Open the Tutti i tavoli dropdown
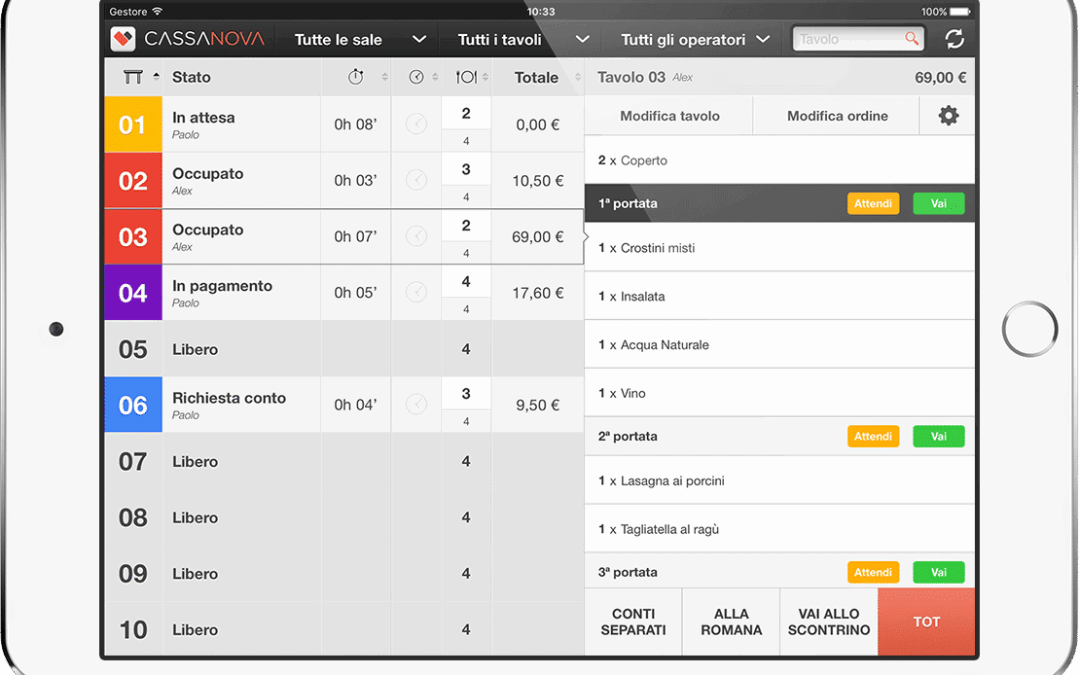Viewport: 1080px width, 675px height. [522, 40]
